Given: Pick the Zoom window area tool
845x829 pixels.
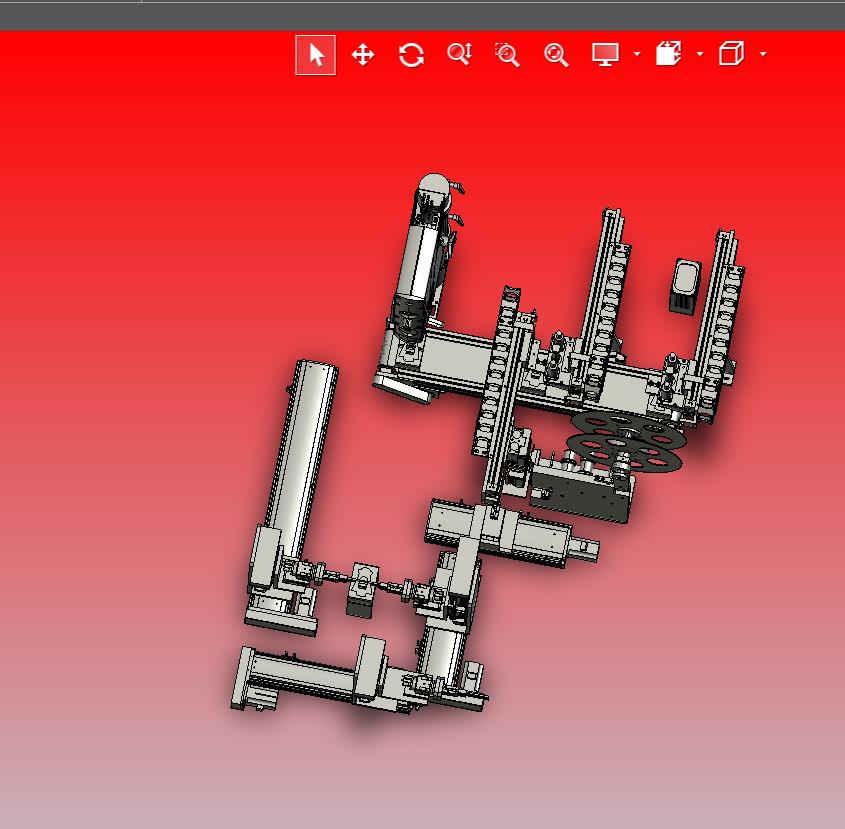Looking at the screenshot, I should coord(507,55).
